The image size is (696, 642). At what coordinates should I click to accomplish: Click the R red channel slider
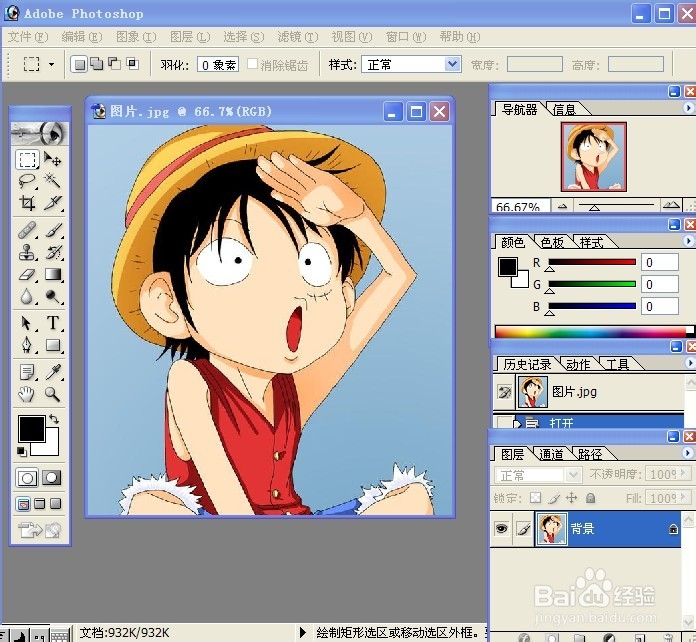coord(592,262)
